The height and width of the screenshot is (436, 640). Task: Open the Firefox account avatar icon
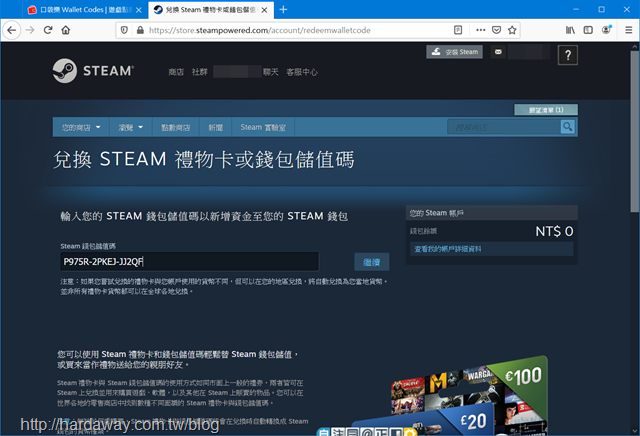[607, 30]
